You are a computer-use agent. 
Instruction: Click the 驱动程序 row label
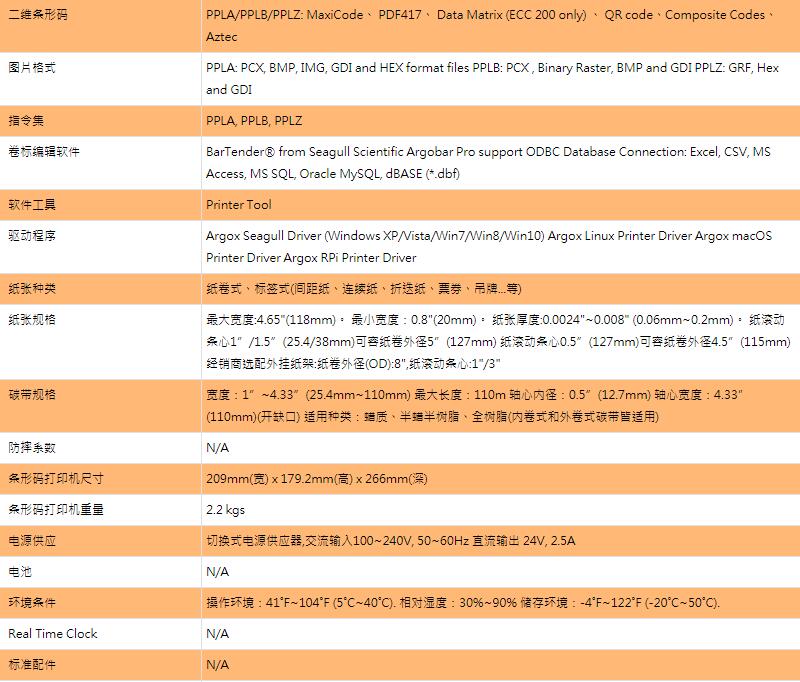click(32, 236)
